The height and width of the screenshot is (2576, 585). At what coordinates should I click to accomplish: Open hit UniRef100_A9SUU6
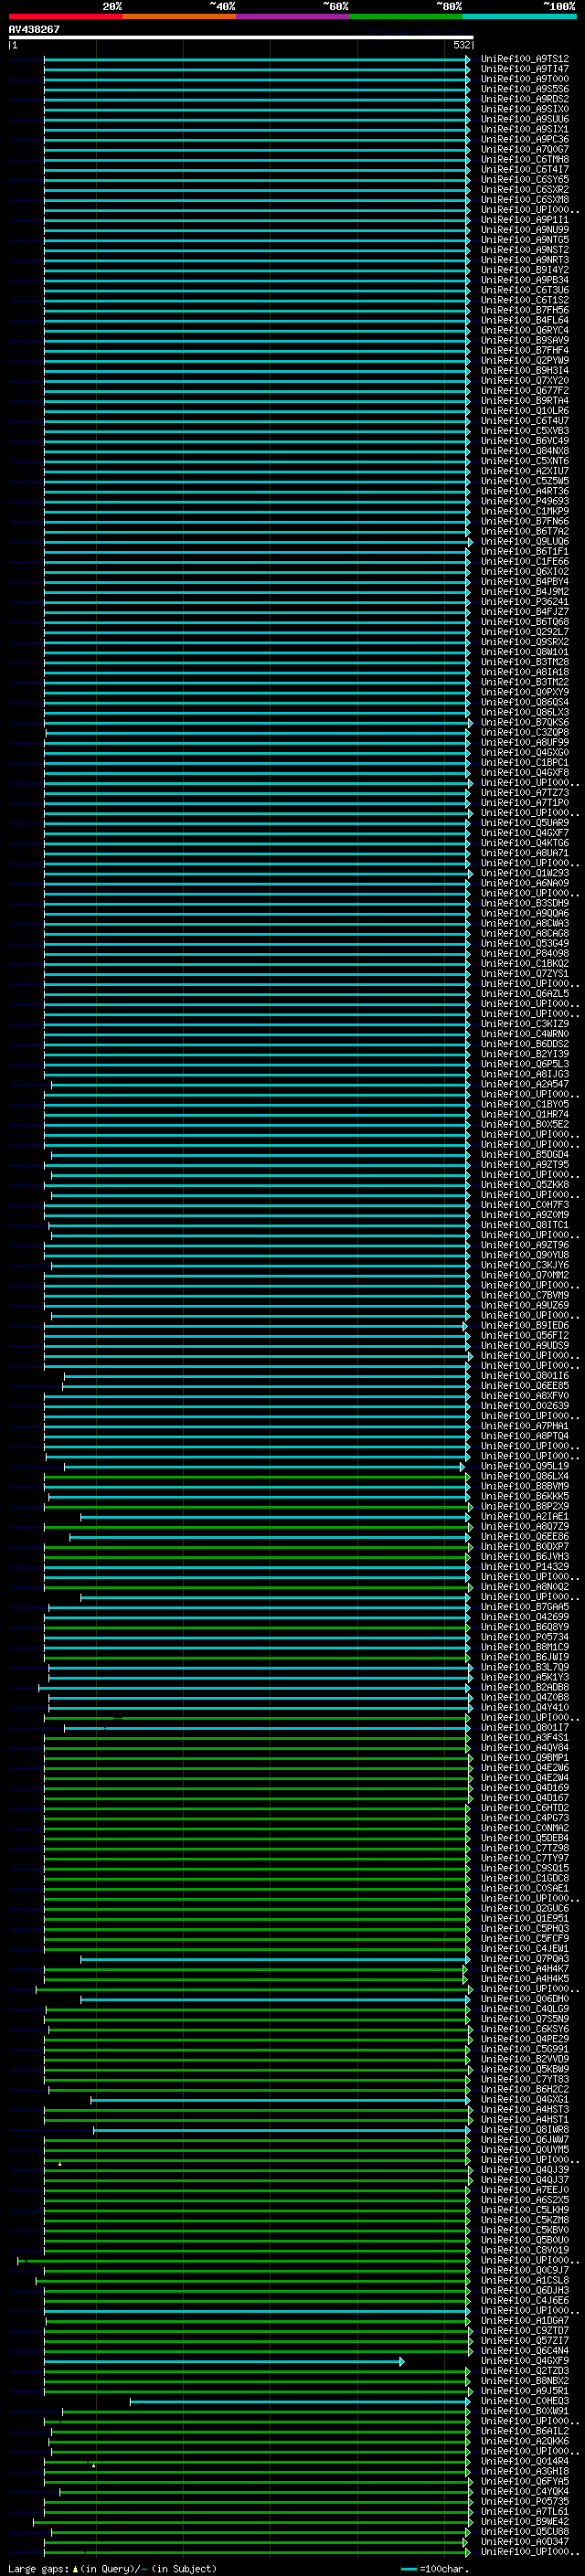(x=524, y=119)
